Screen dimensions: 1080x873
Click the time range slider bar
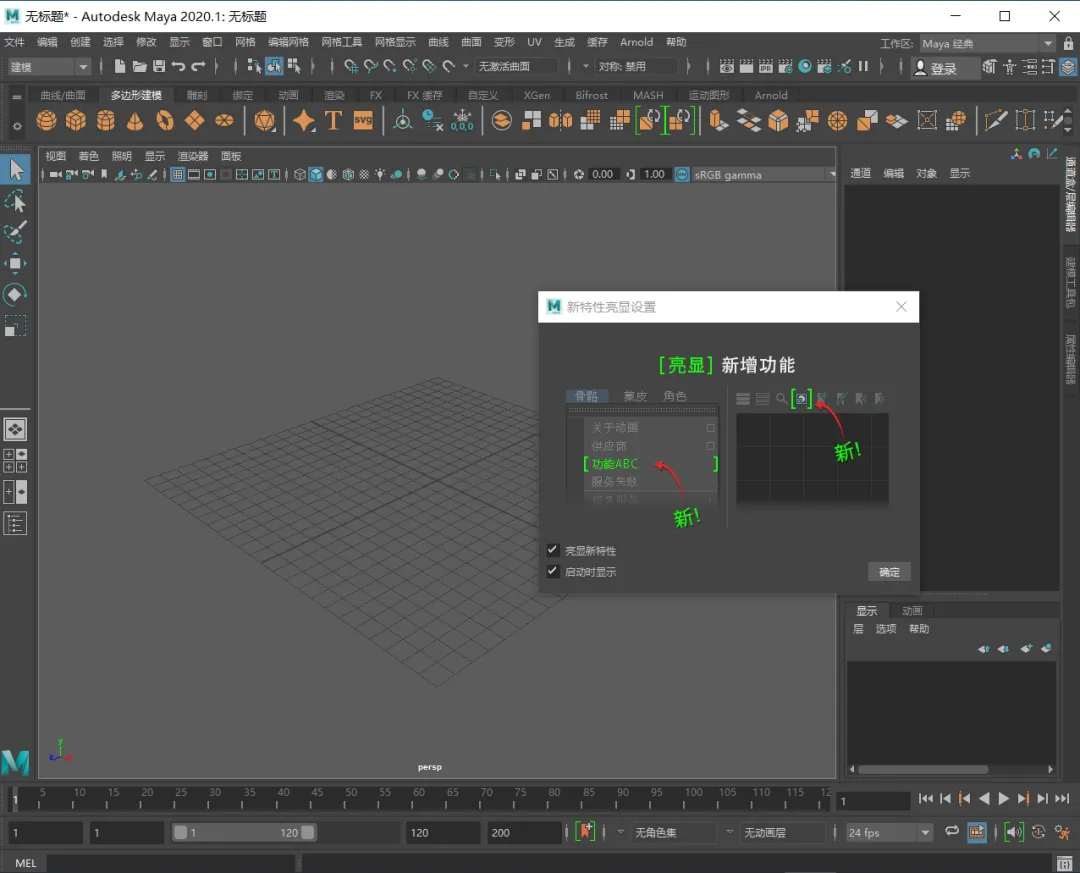[245, 832]
